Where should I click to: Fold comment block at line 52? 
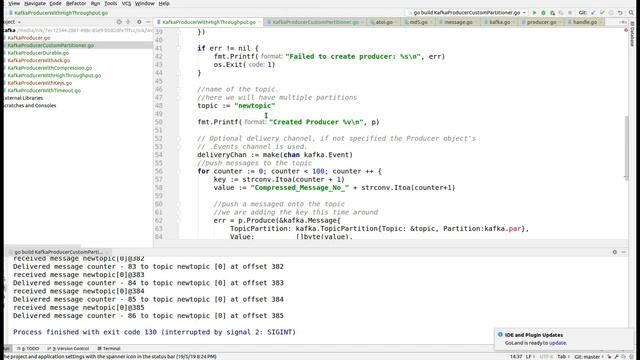pos(179,138)
